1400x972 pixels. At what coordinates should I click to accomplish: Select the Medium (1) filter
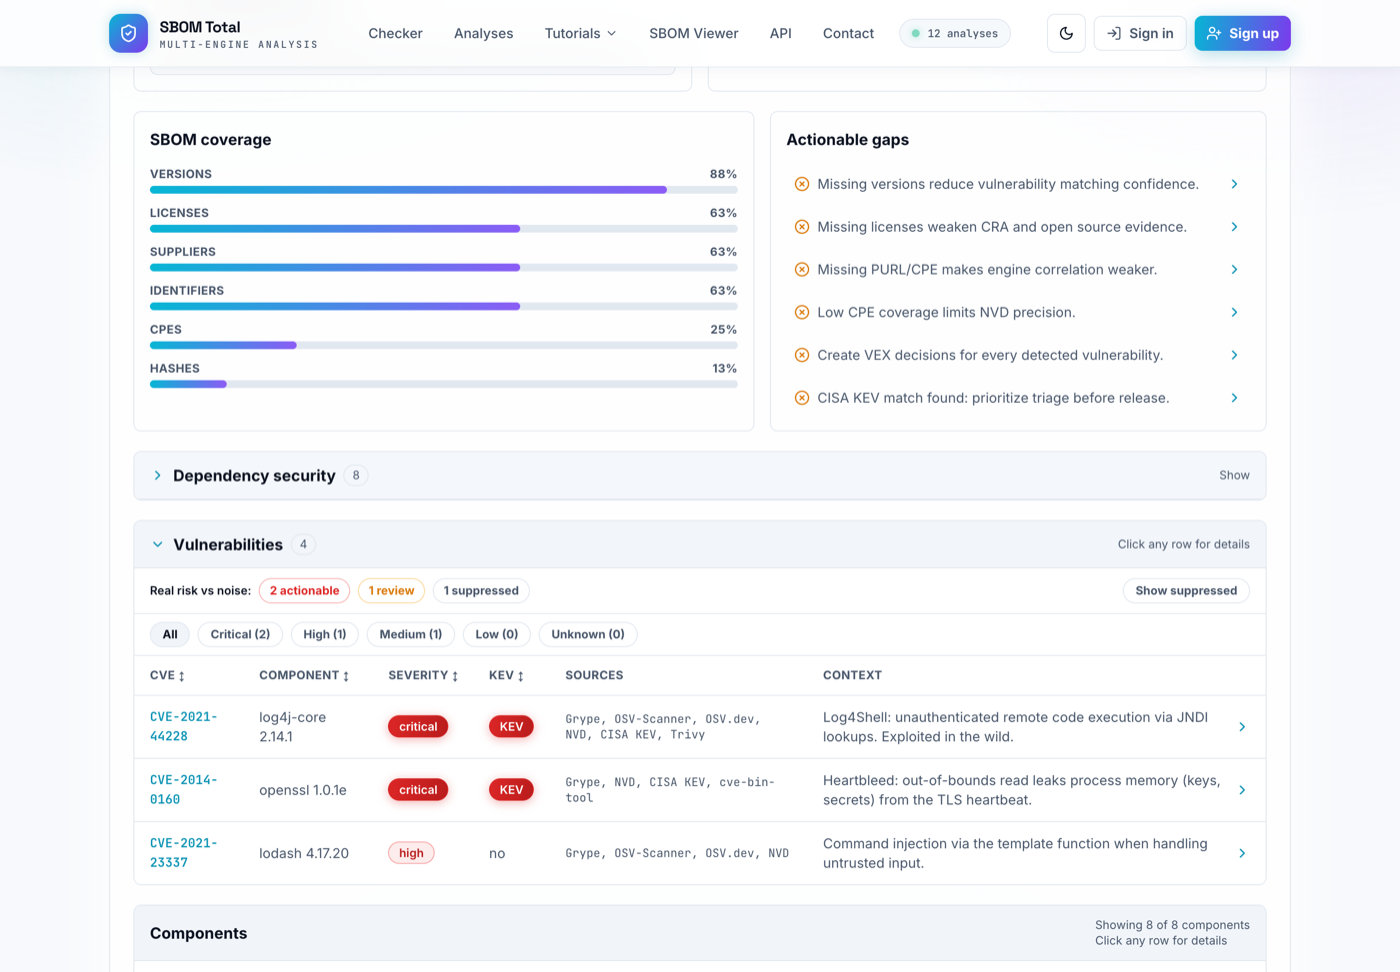click(411, 634)
